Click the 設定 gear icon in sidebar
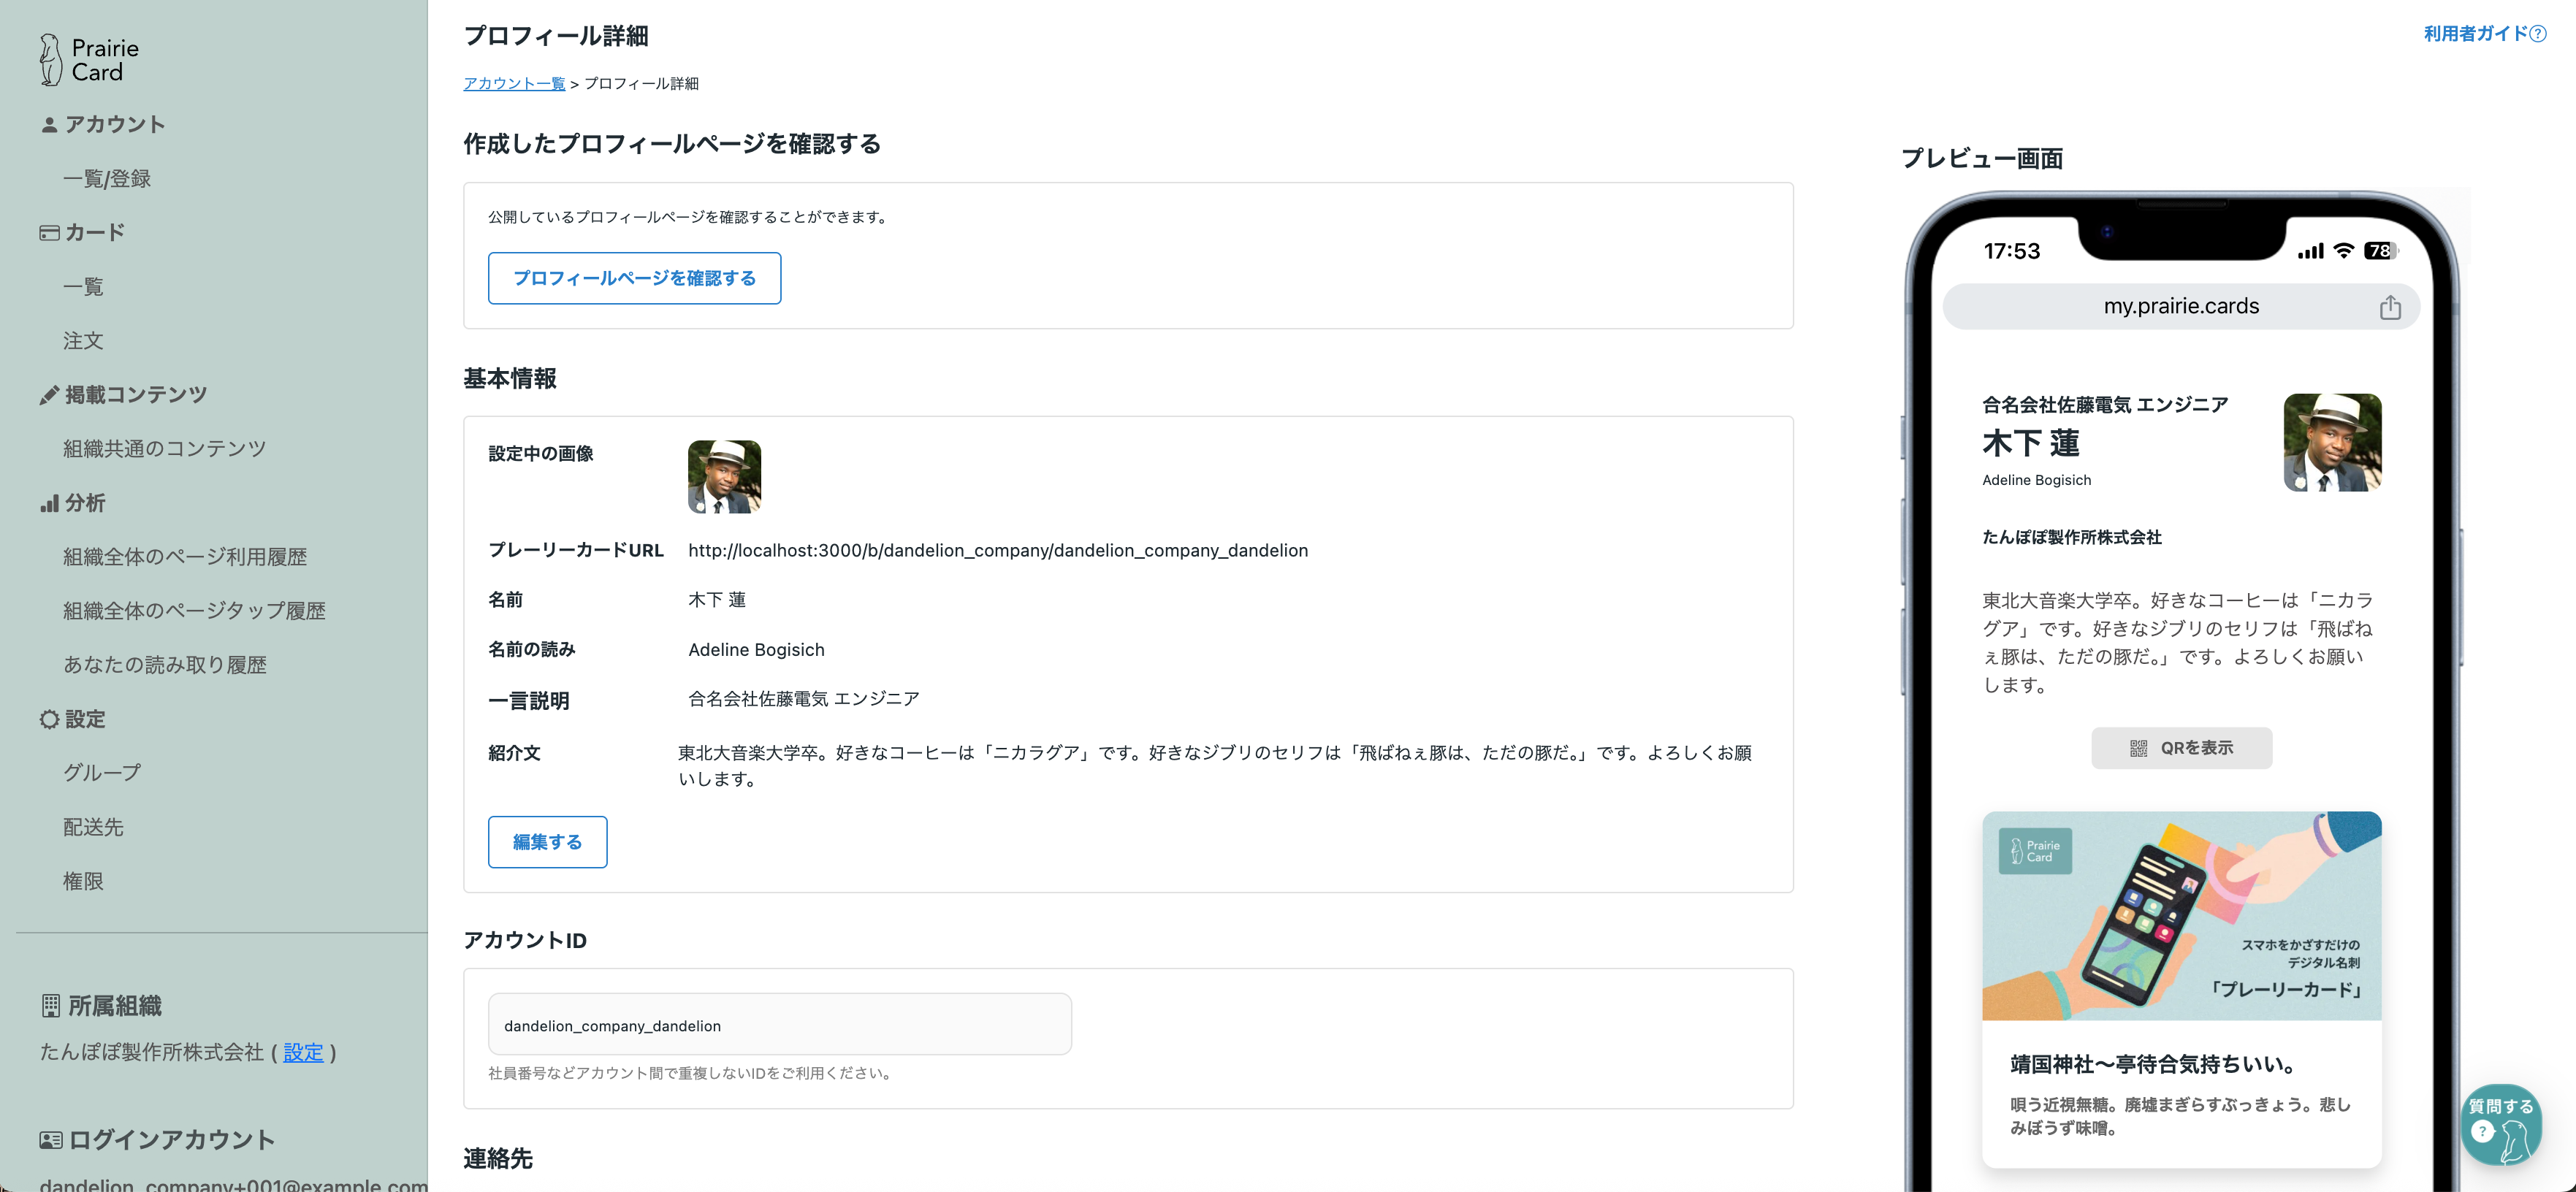The height and width of the screenshot is (1192, 2576). [49, 719]
